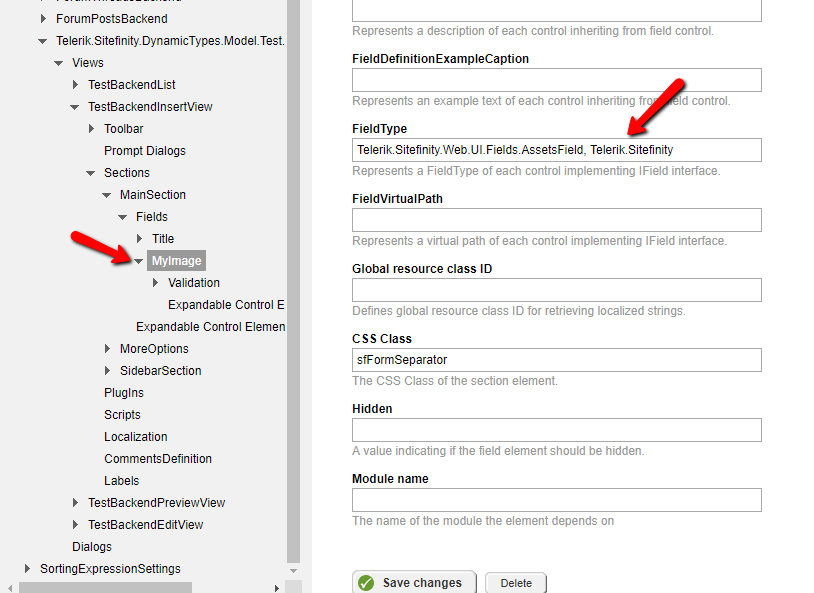Click the tree horizontal scrollbar right arrow

tap(277, 588)
